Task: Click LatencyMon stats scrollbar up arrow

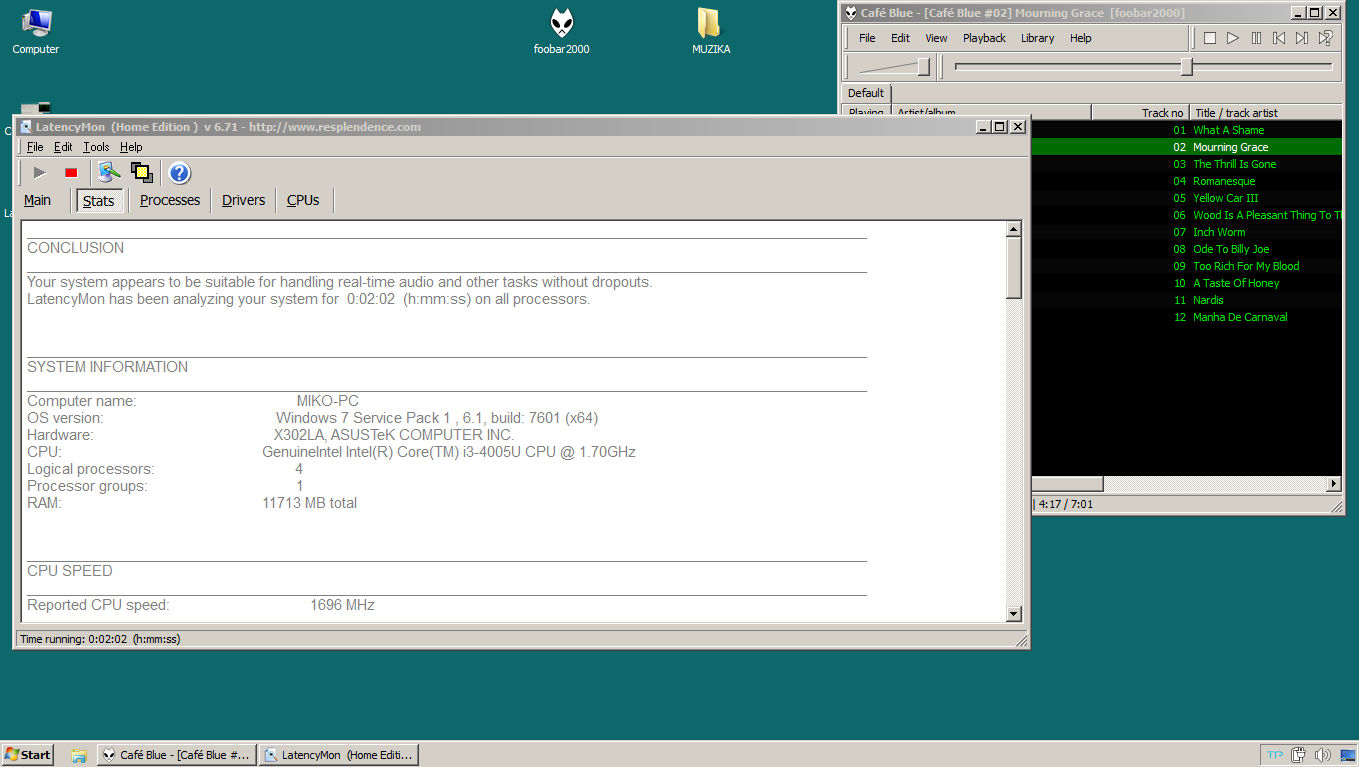Action: (1014, 229)
